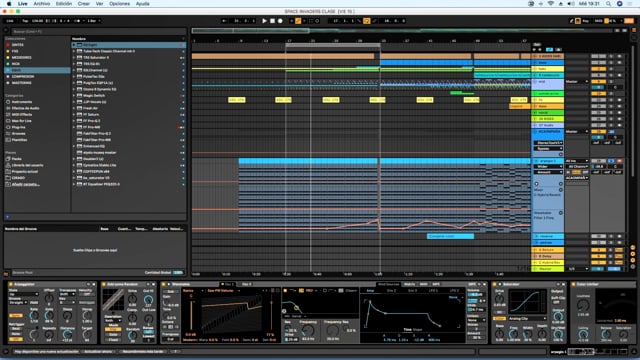Click the punch-in switch icon

point(360,21)
